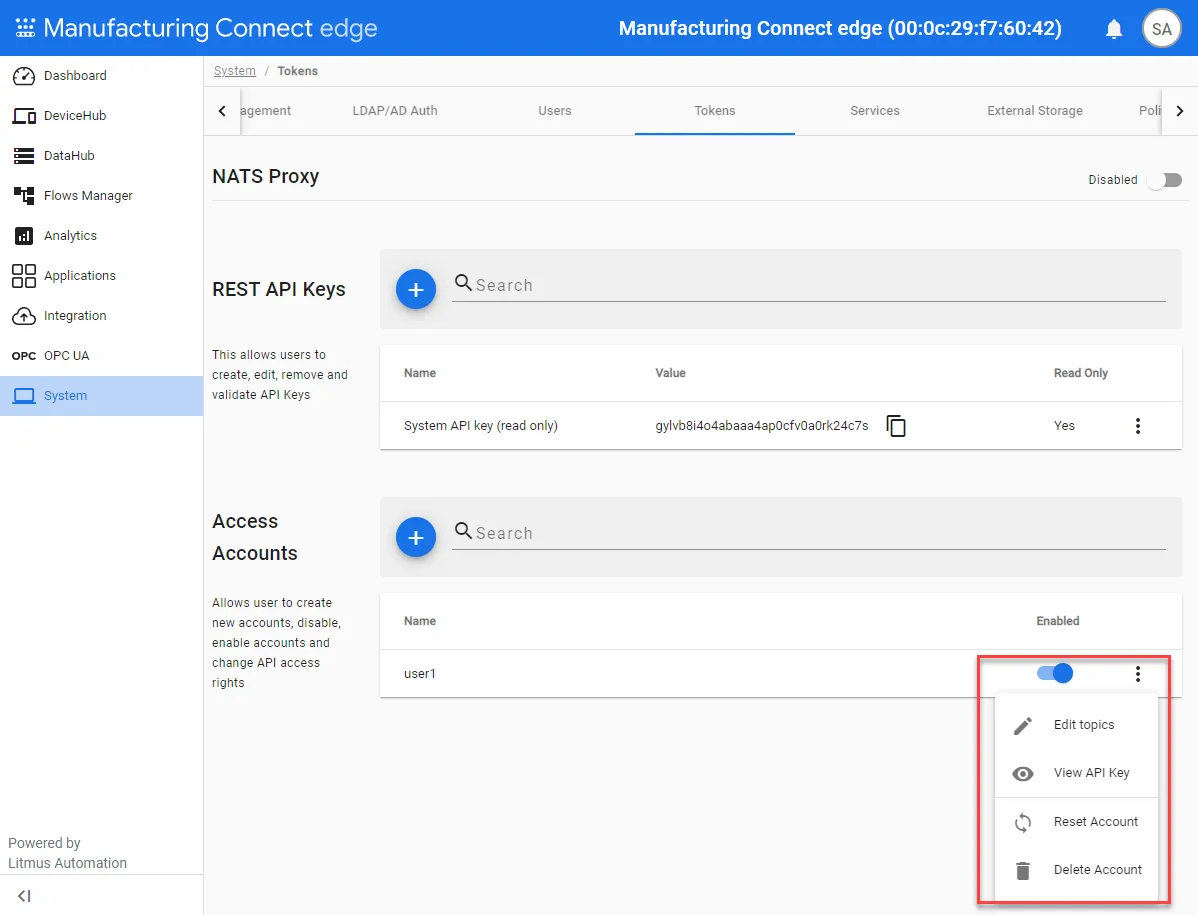Switch to the LDAP/AD Auth tab
The width and height of the screenshot is (1198, 915).
point(395,111)
